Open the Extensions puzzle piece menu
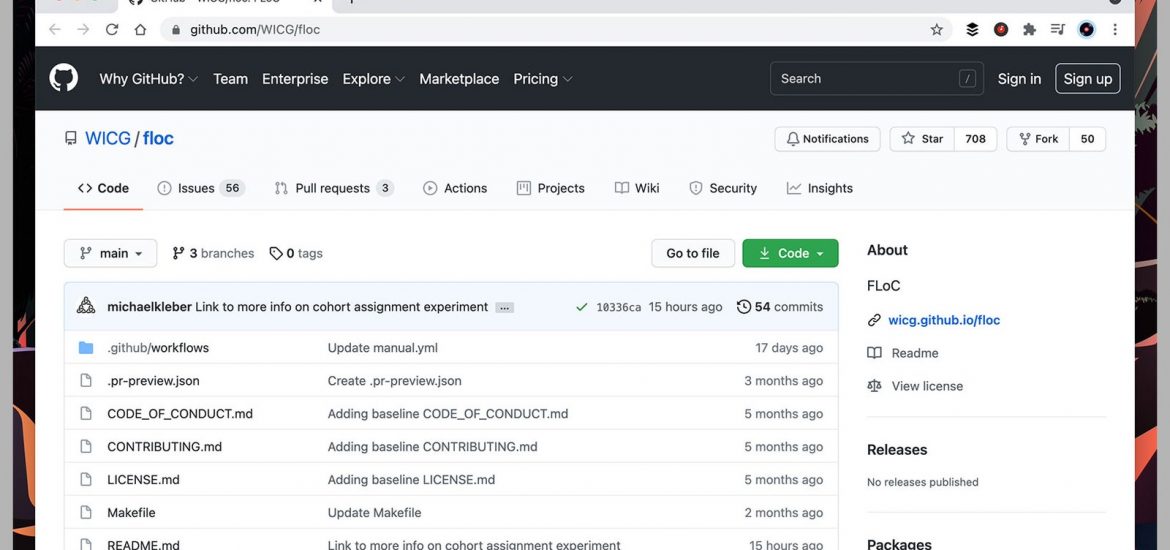This screenshot has width=1170, height=550. [x=1030, y=29]
